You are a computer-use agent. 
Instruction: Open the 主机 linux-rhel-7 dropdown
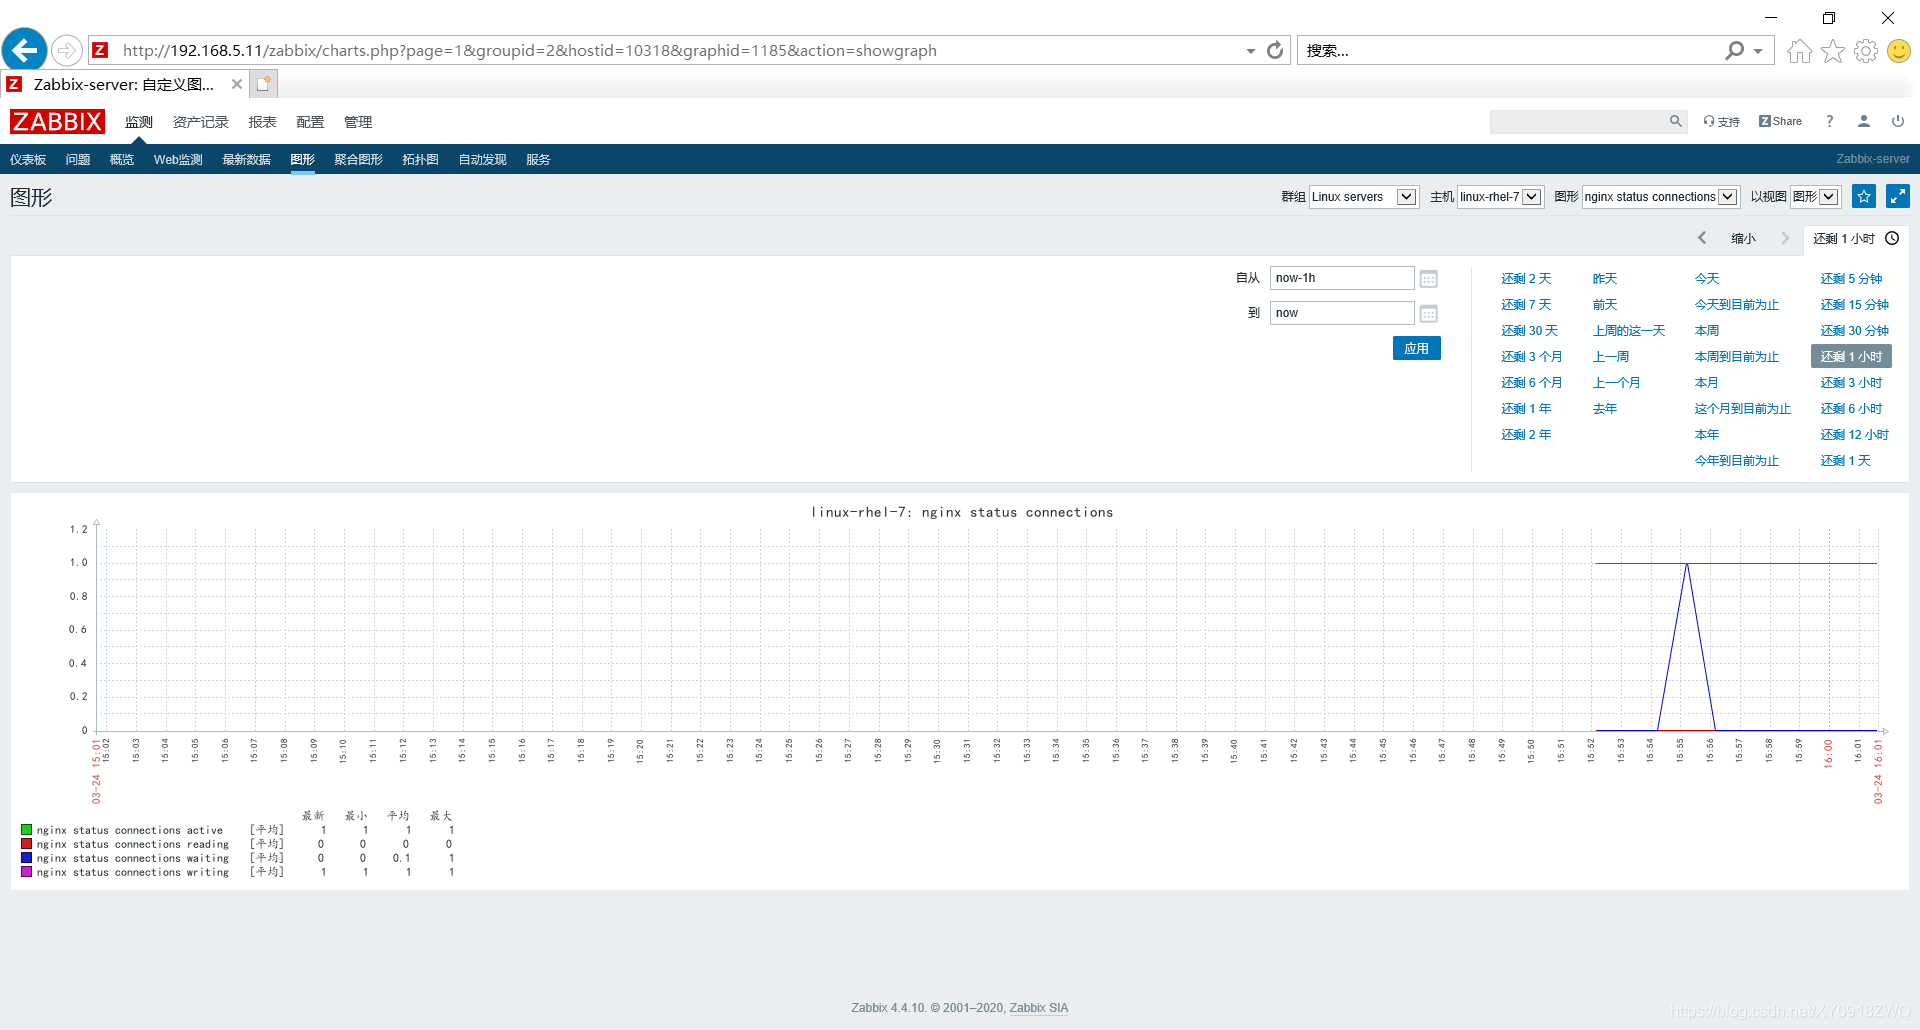coord(1500,197)
